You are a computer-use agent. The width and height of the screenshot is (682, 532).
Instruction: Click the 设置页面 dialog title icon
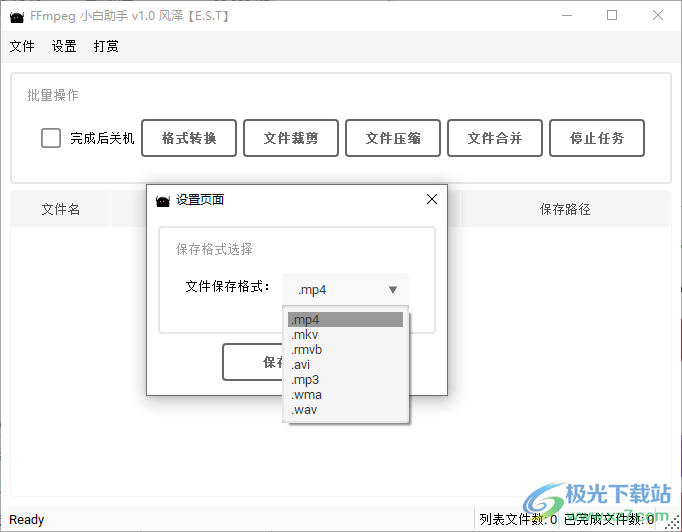pos(163,201)
